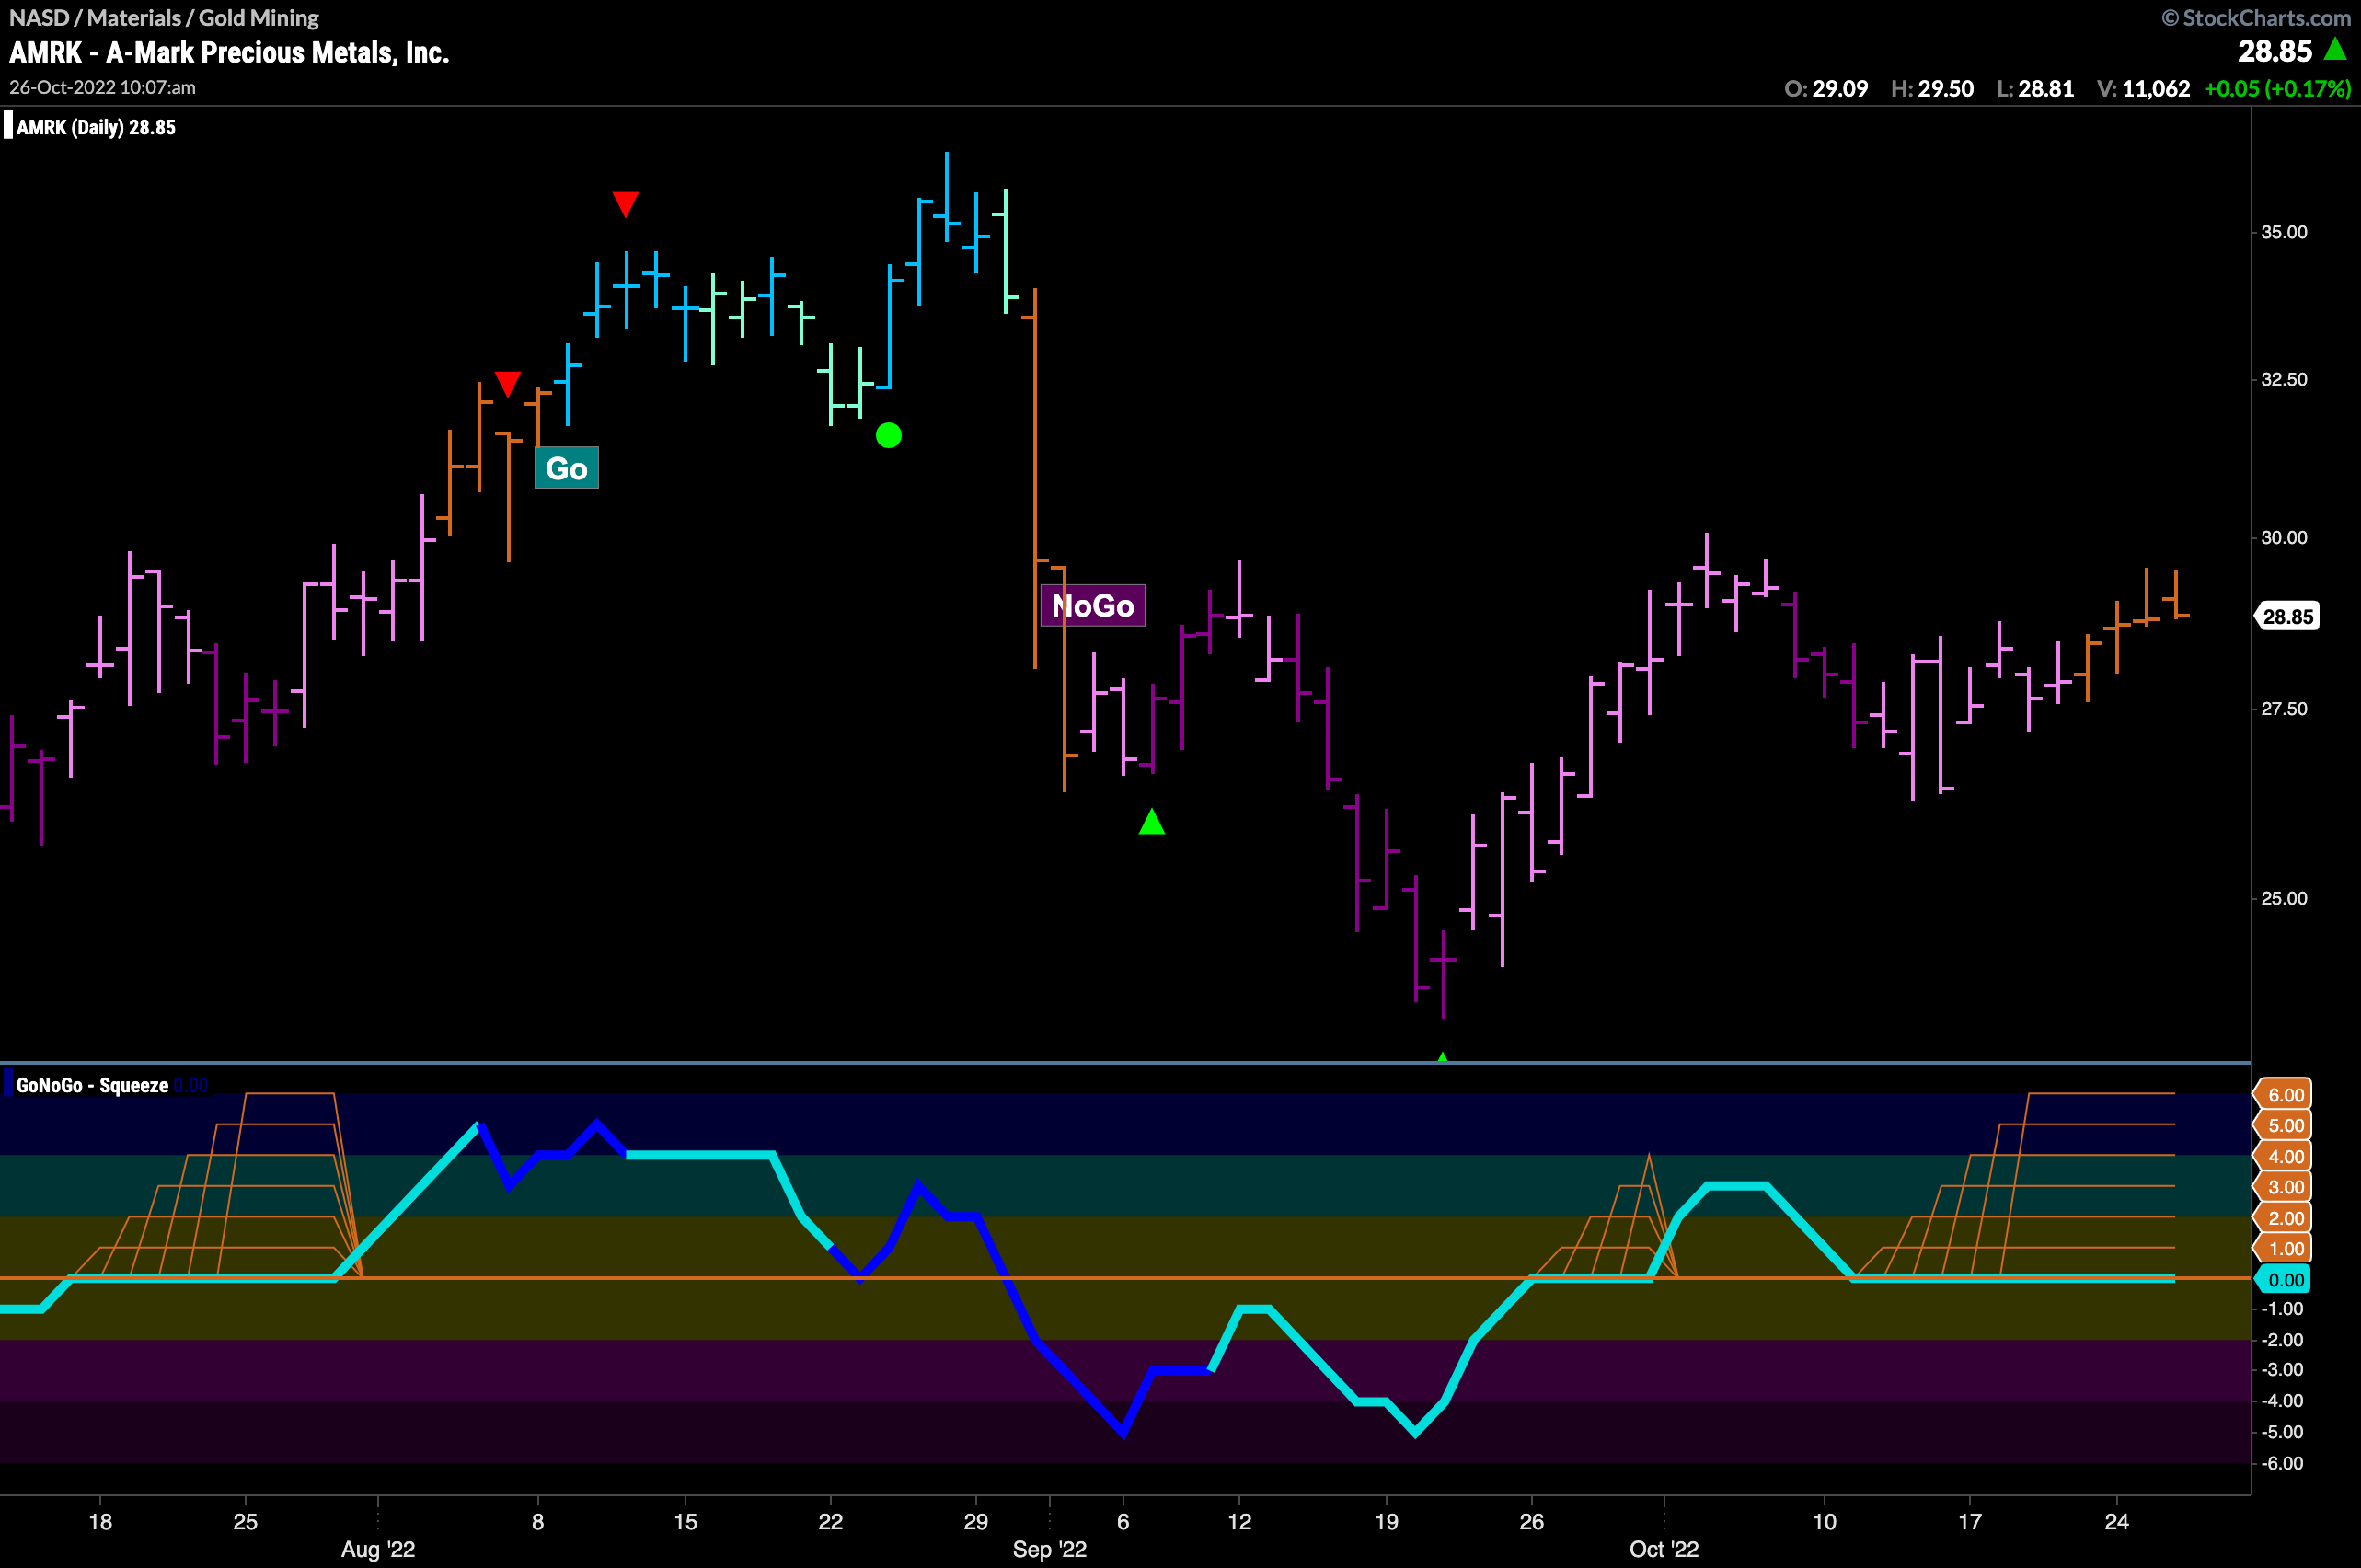2361x1568 pixels.
Task: Click the 27.50 price axis label
Action: tap(2284, 708)
